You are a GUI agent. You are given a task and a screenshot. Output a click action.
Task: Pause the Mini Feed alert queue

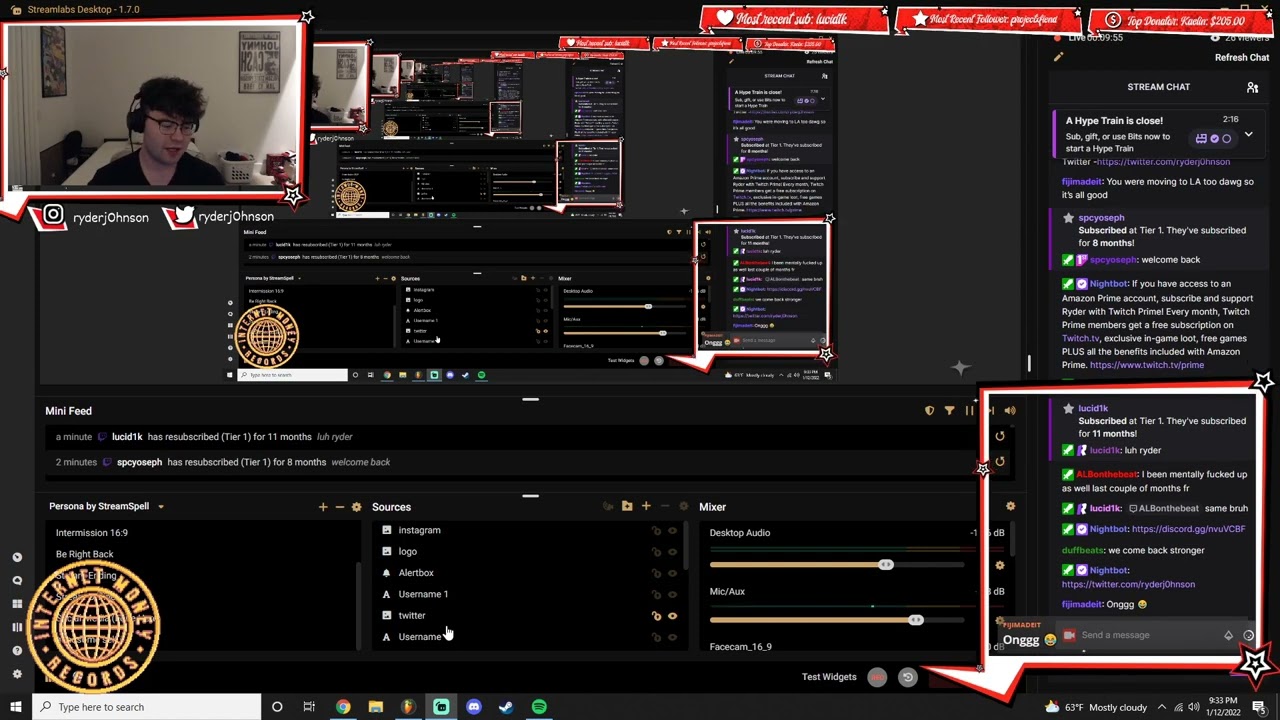point(969,411)
